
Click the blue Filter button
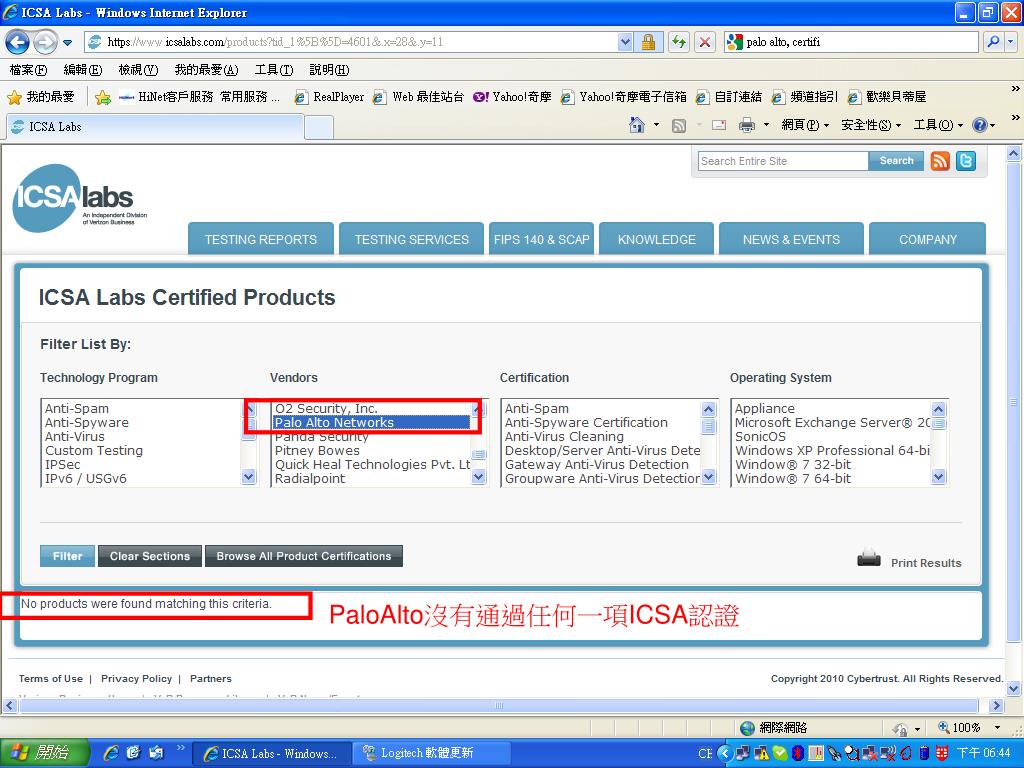[x=67, y=556]
